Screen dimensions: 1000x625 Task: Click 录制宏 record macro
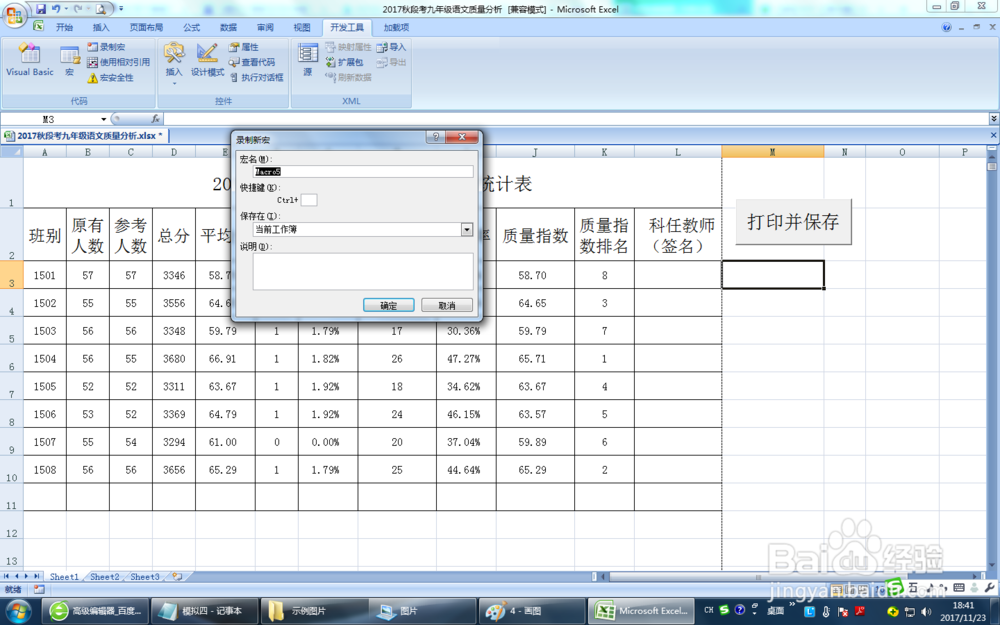[106, 47]
